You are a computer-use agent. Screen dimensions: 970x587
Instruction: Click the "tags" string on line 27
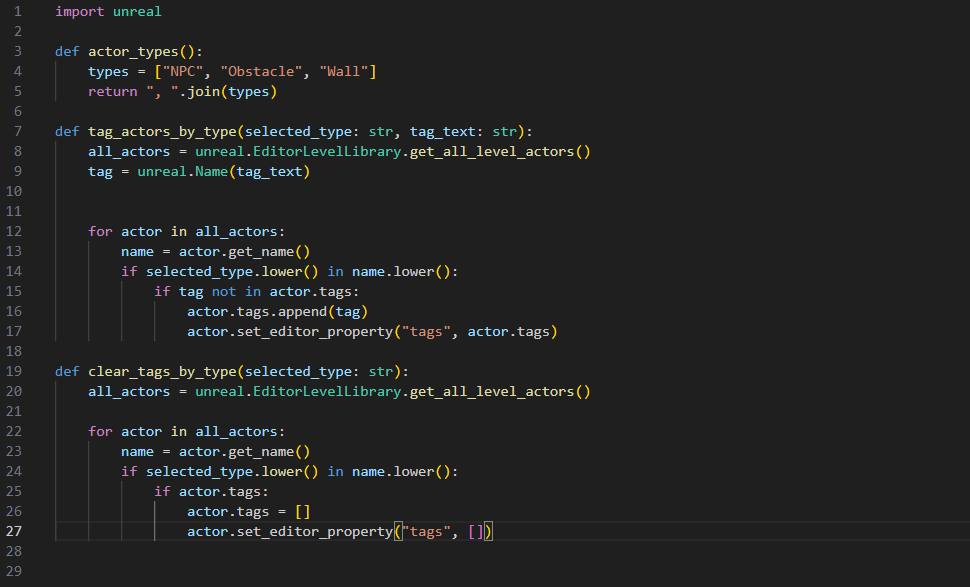(x=426, y=531)
